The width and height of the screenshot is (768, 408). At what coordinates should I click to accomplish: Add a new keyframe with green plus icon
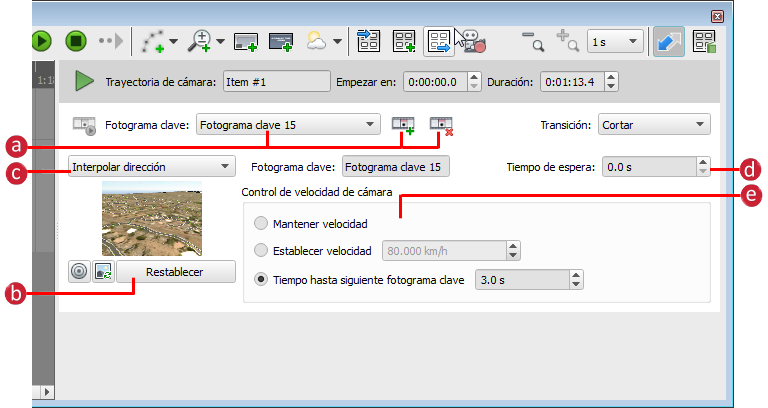[x=403, y=125]
